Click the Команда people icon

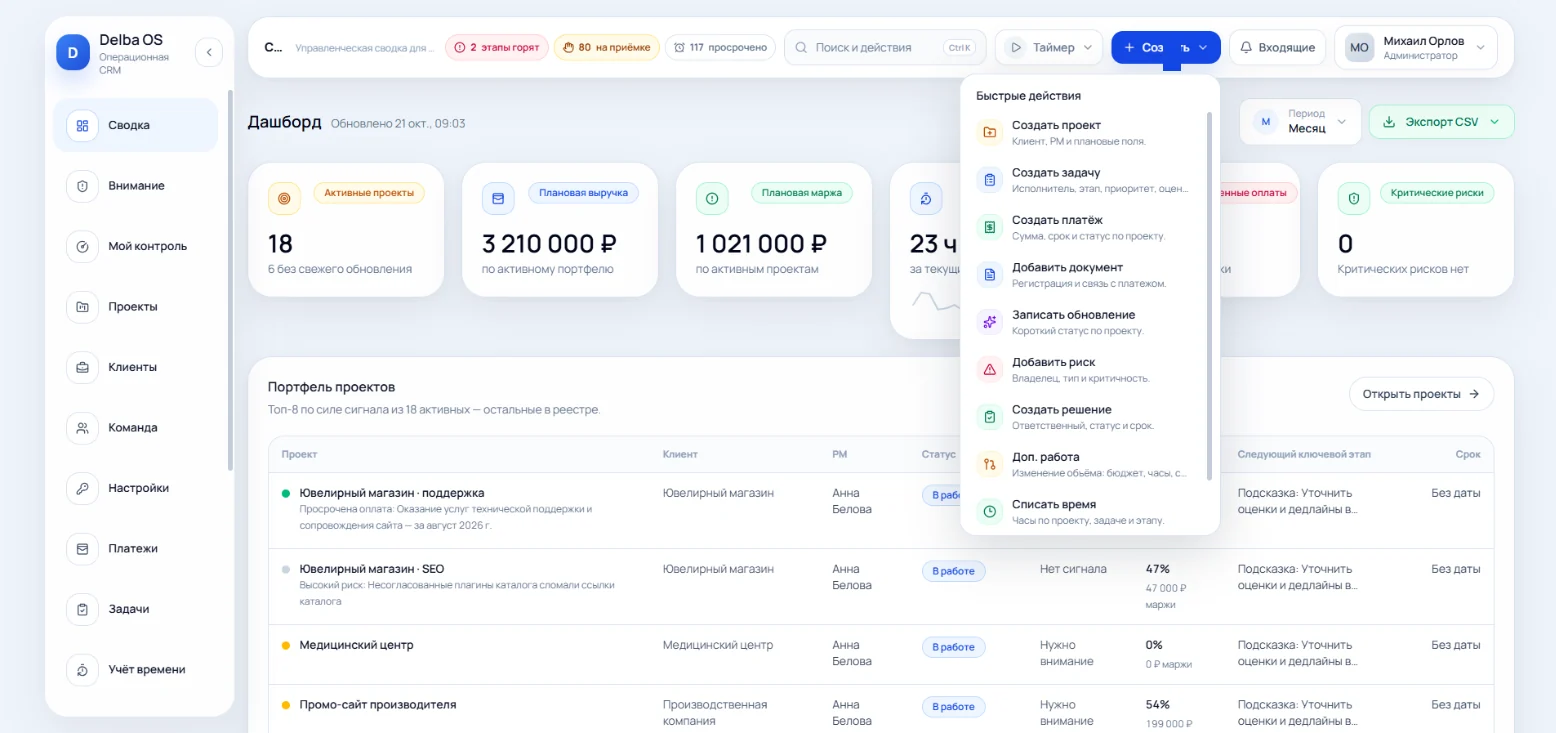pos(82,428)
